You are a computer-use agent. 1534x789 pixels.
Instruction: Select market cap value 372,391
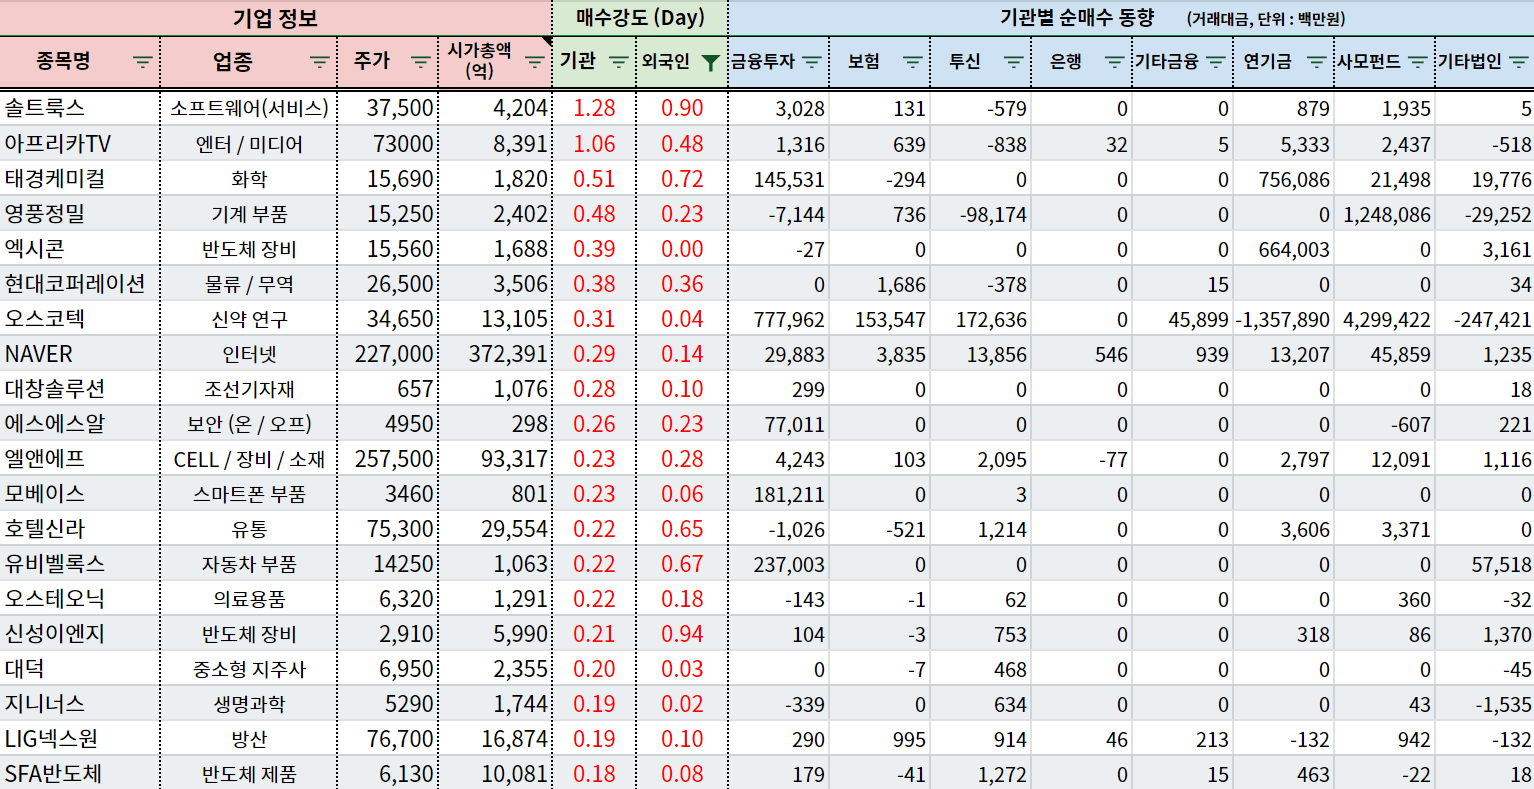495,353
